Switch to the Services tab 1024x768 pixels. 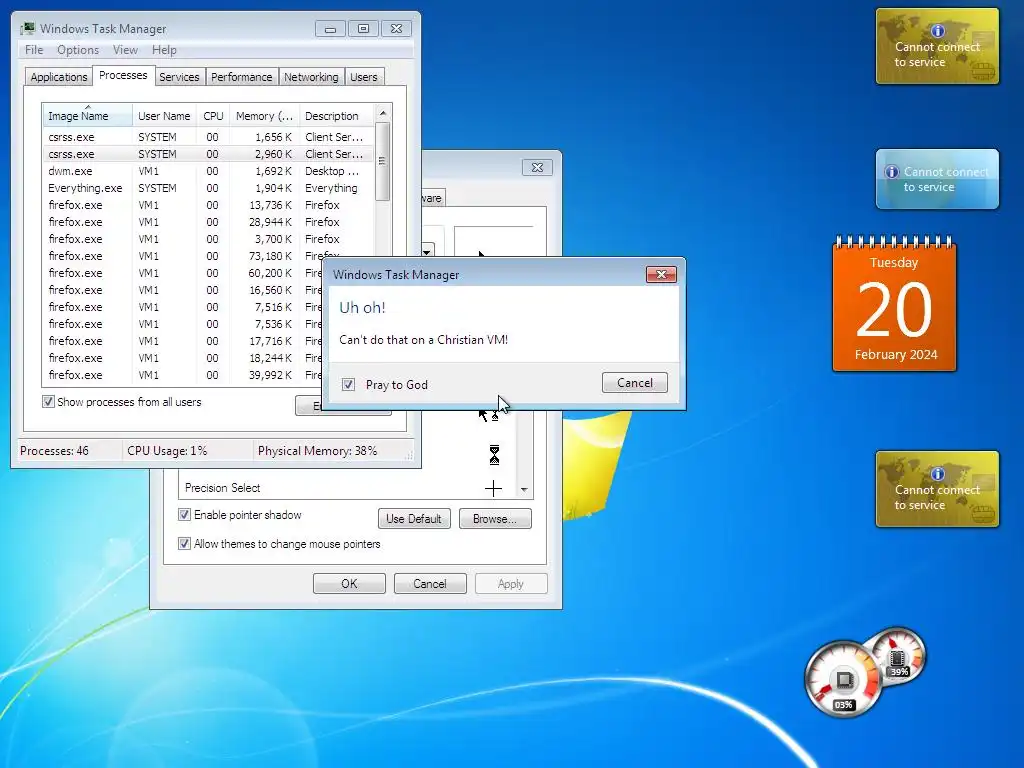[x=179, y=77]
